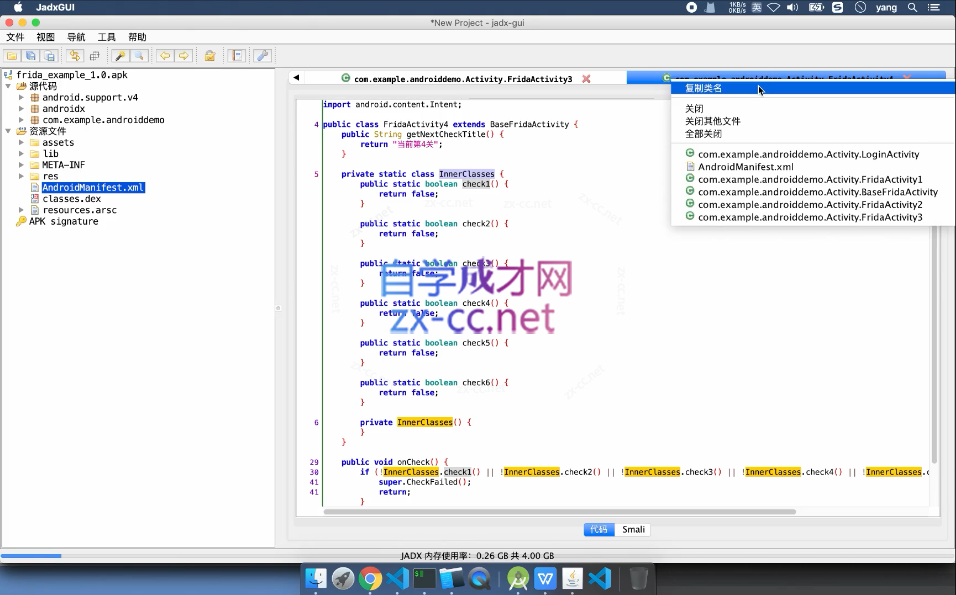Open Preferences with the wrench icon
Image resolution: width=956 pixels, height=595 pixels.
pyautogui.click(x=262, y=56)
